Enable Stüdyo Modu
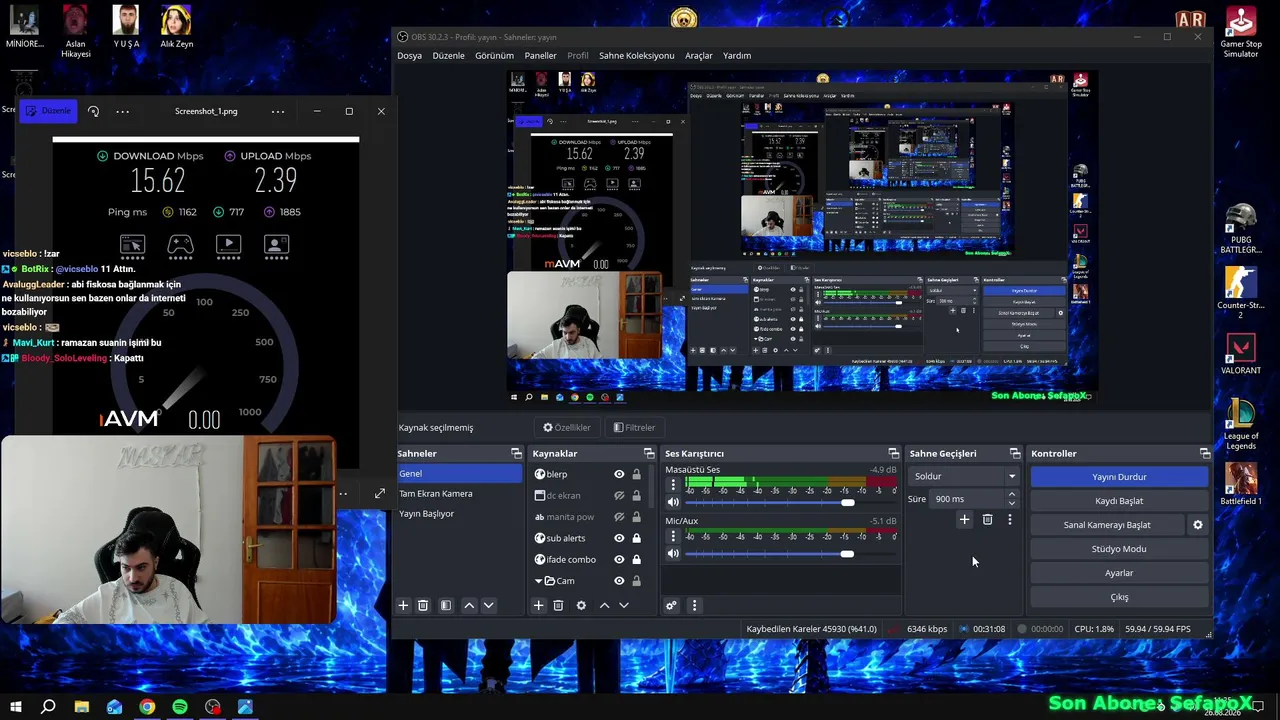This screenshot has height=720, width=1280. [x=1119, y=549]
